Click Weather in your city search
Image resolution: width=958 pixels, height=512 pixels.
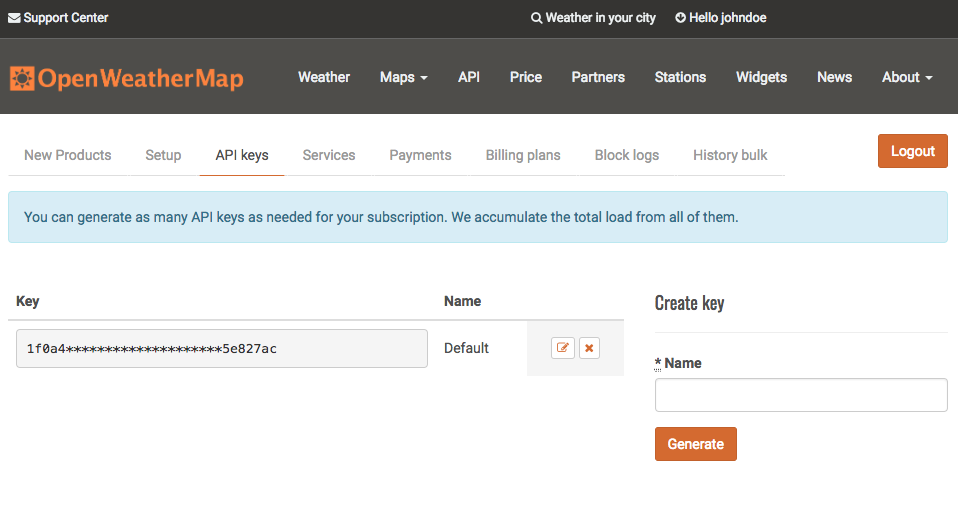(593, 18)
